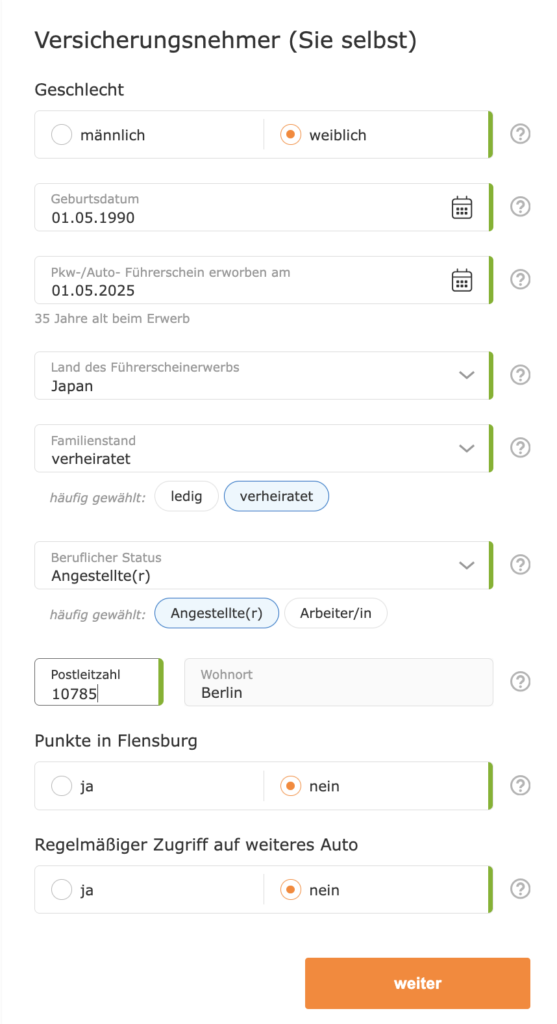Show help for Geschlecht field
Viewport: 557px width, 1024px height.
[x=520, y=135]
